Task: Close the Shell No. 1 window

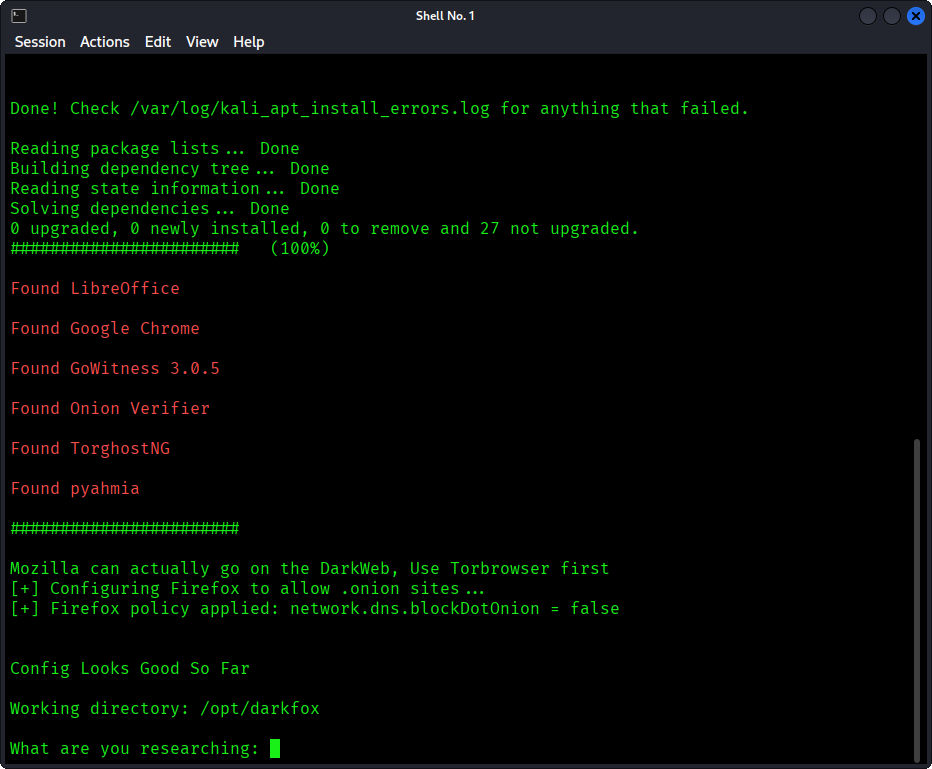Action: point(916,16)
